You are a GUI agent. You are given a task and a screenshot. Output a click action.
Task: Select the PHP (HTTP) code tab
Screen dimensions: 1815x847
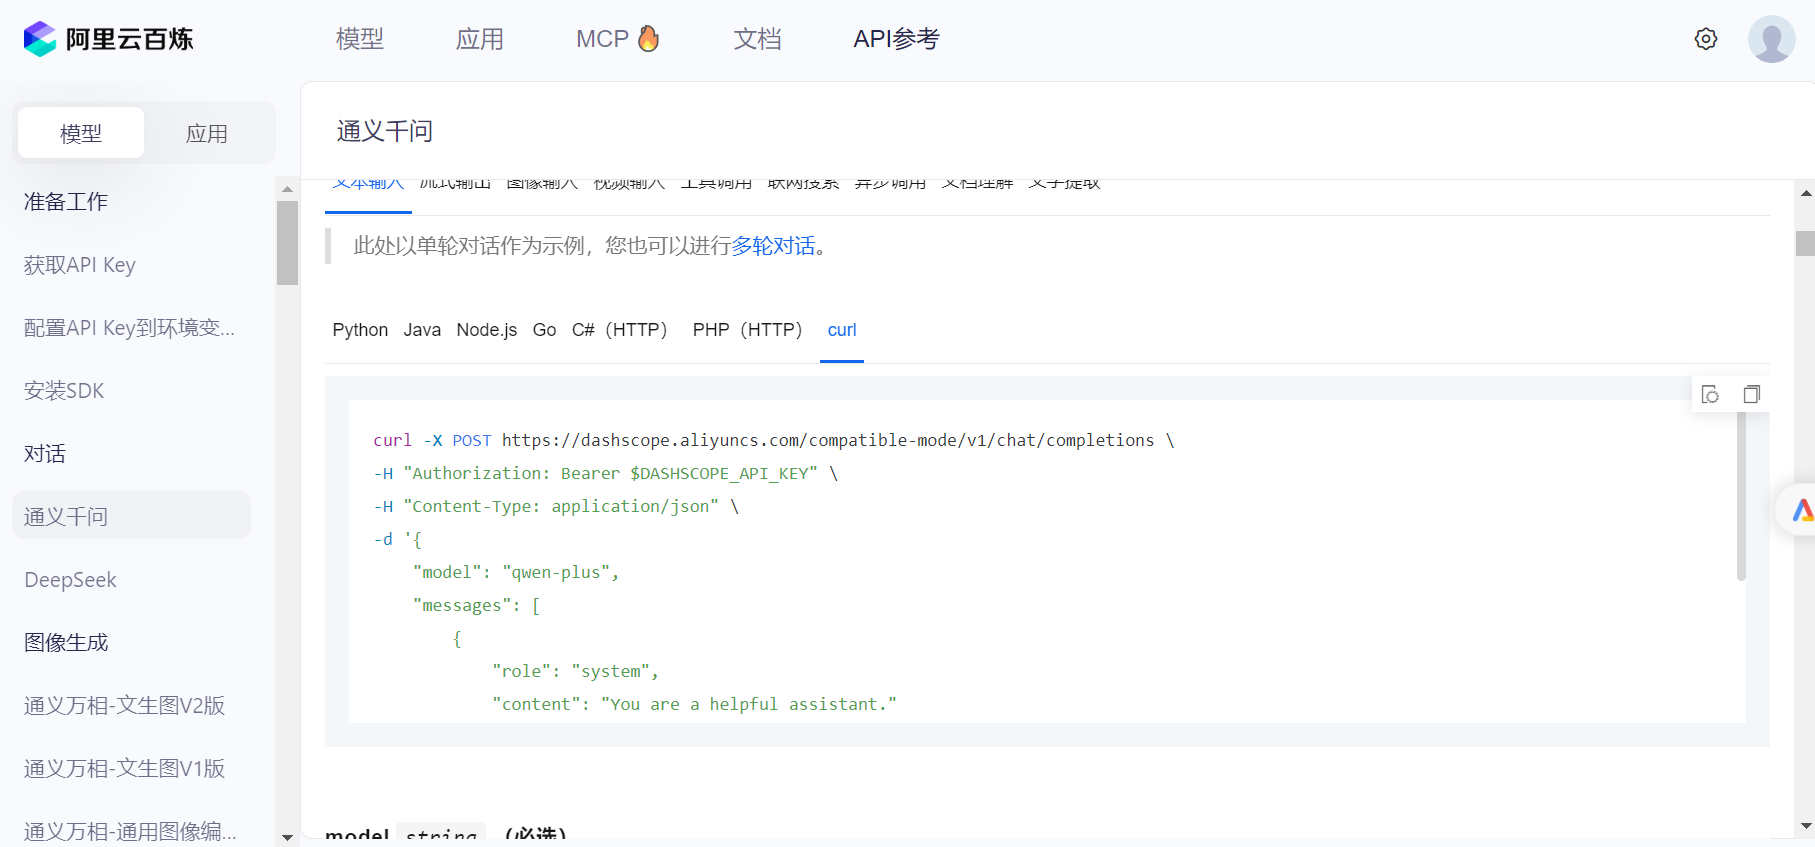coord(748,330)
